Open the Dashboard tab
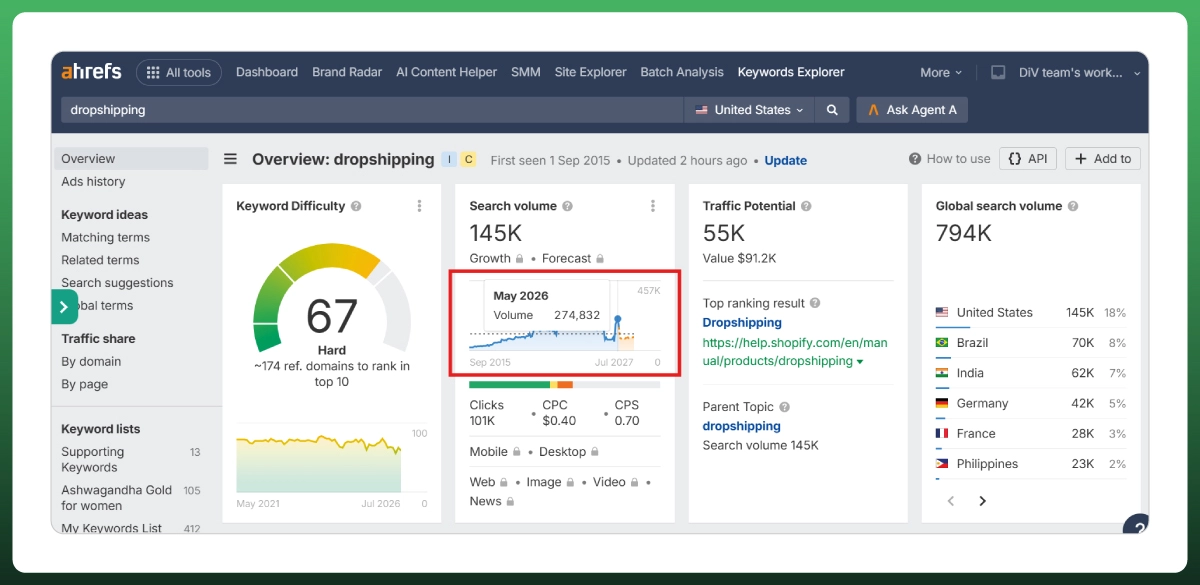This screenshot has width=1200, height=585. (267, 72)
